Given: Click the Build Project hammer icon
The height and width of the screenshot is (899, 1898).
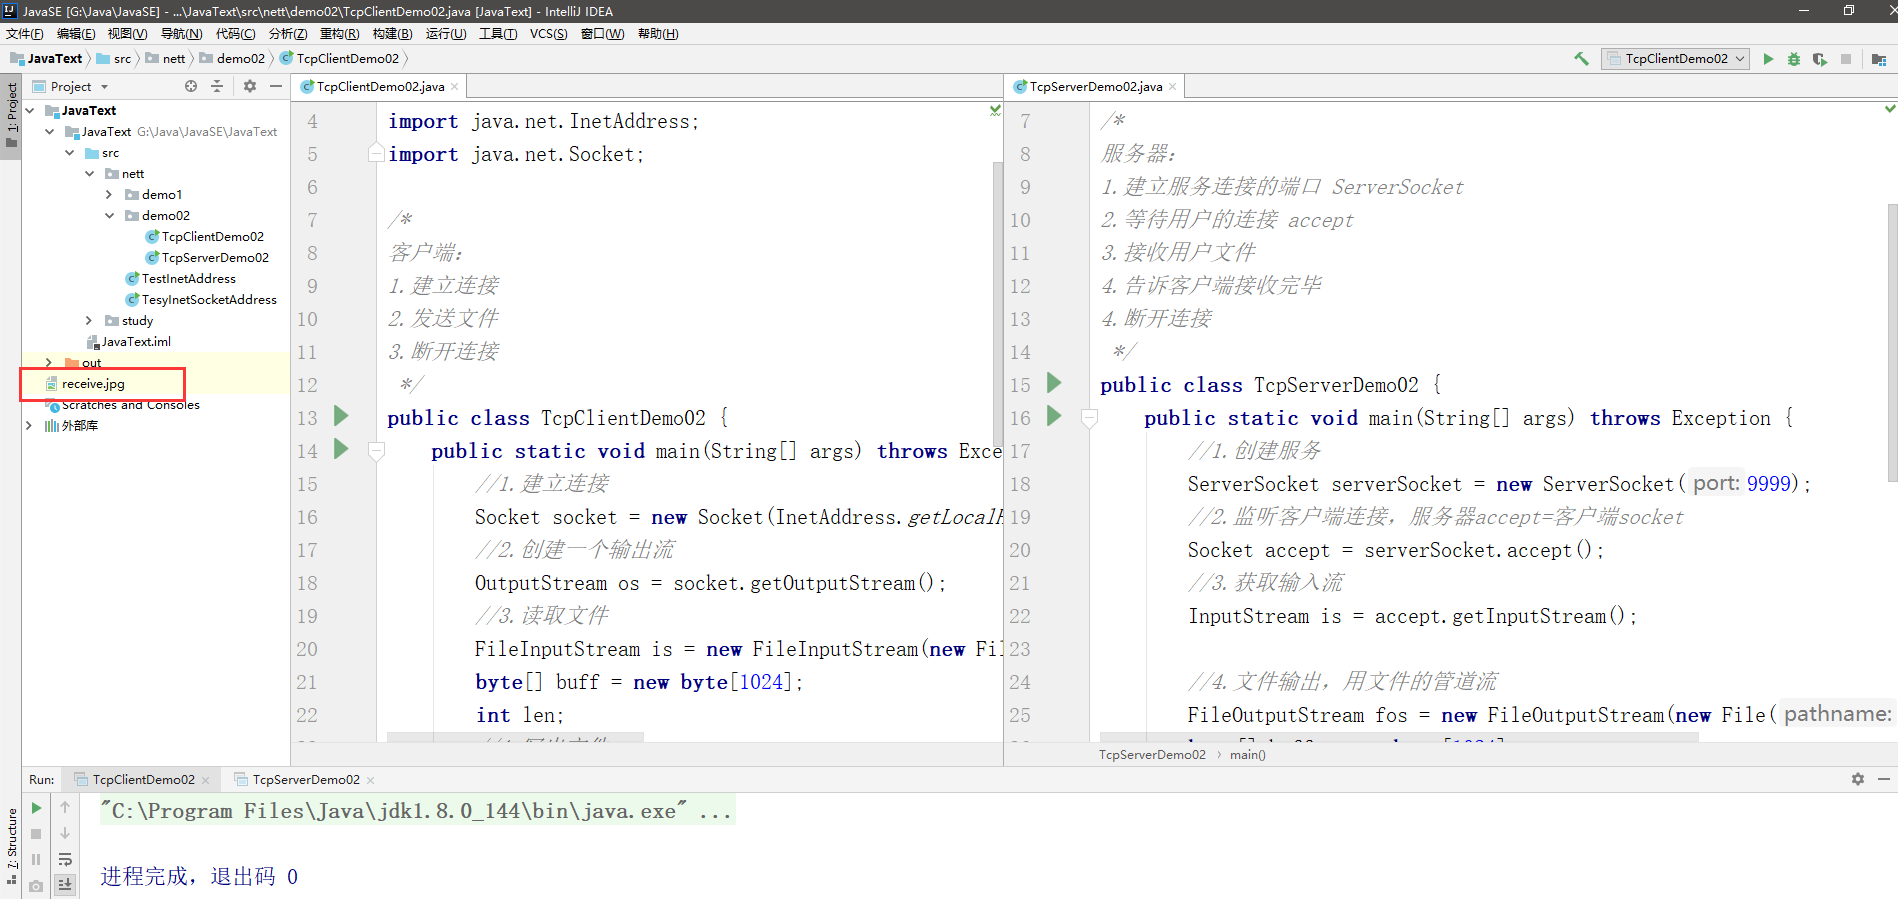Looking at the screenshot, I should pyautogui.click(x=1582, y=59).
